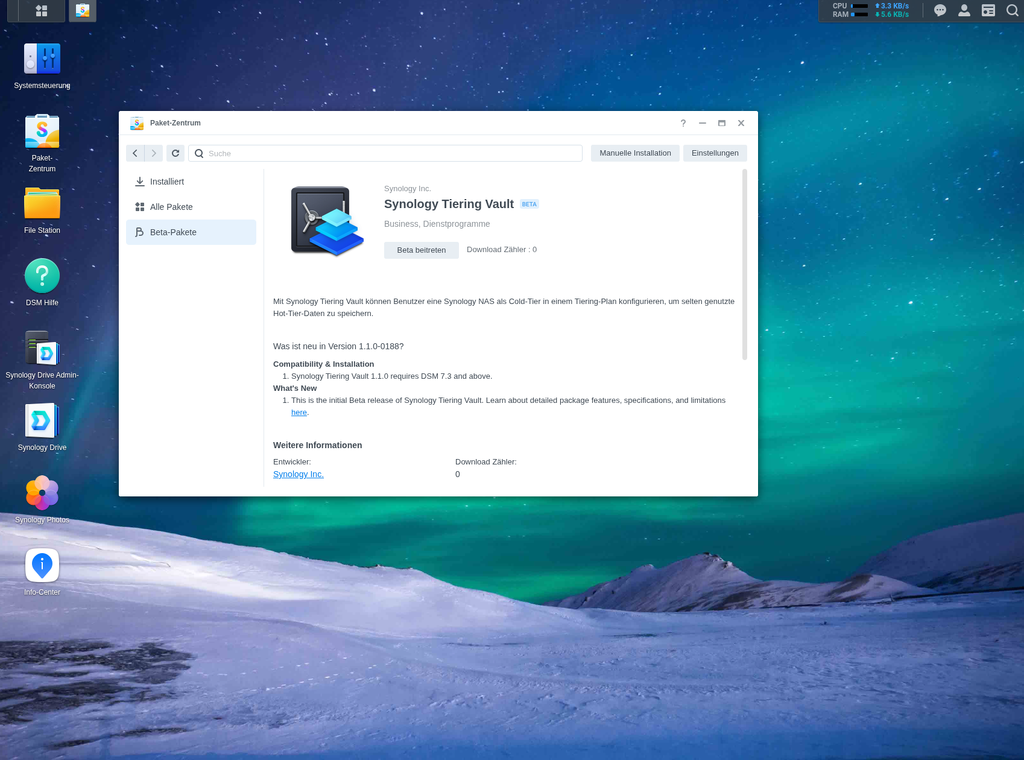Select Installiert in the sidebar
1024x760 pixels.
[x=167, y=182]
